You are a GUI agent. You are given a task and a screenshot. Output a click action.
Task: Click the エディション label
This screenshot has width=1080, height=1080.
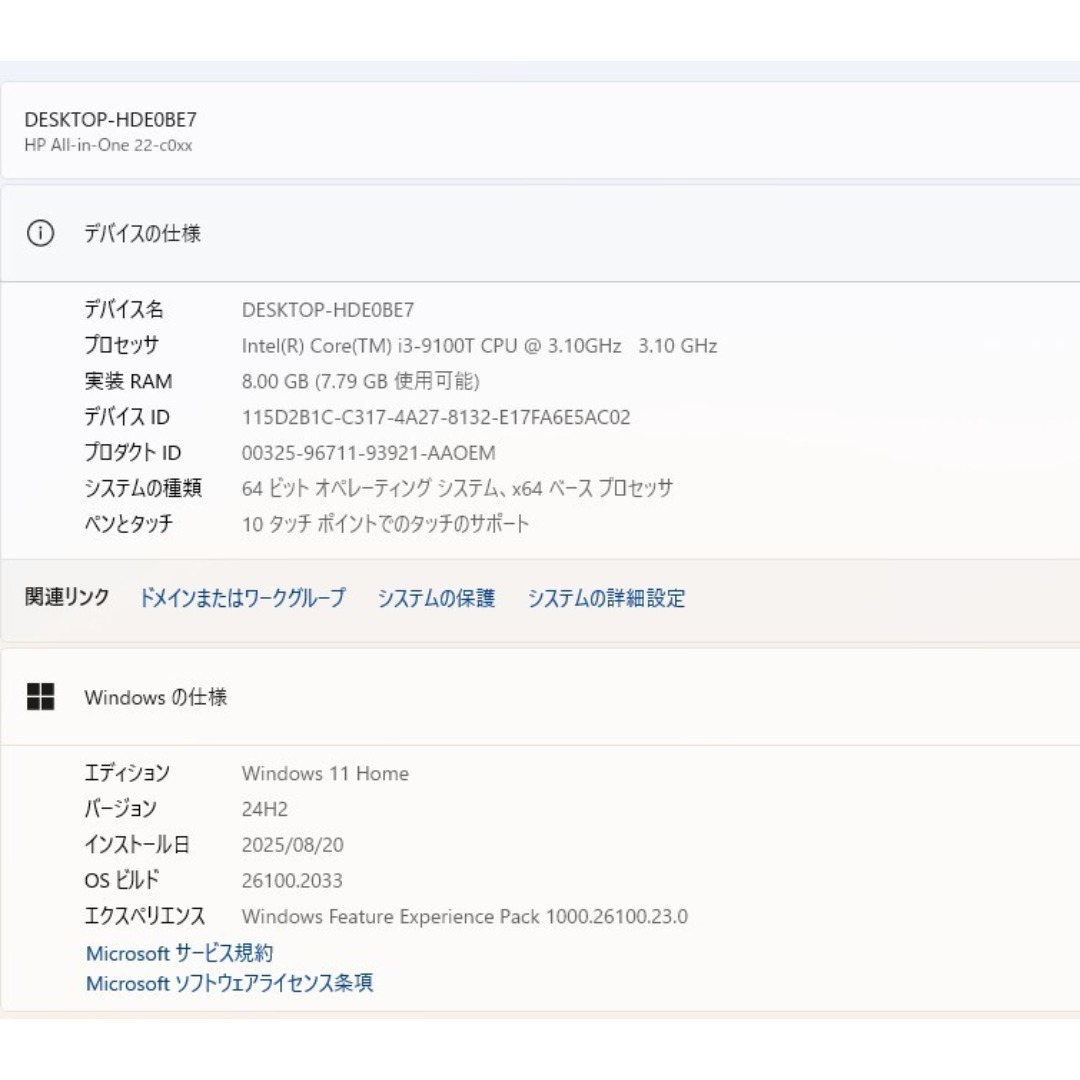(127, 773)
